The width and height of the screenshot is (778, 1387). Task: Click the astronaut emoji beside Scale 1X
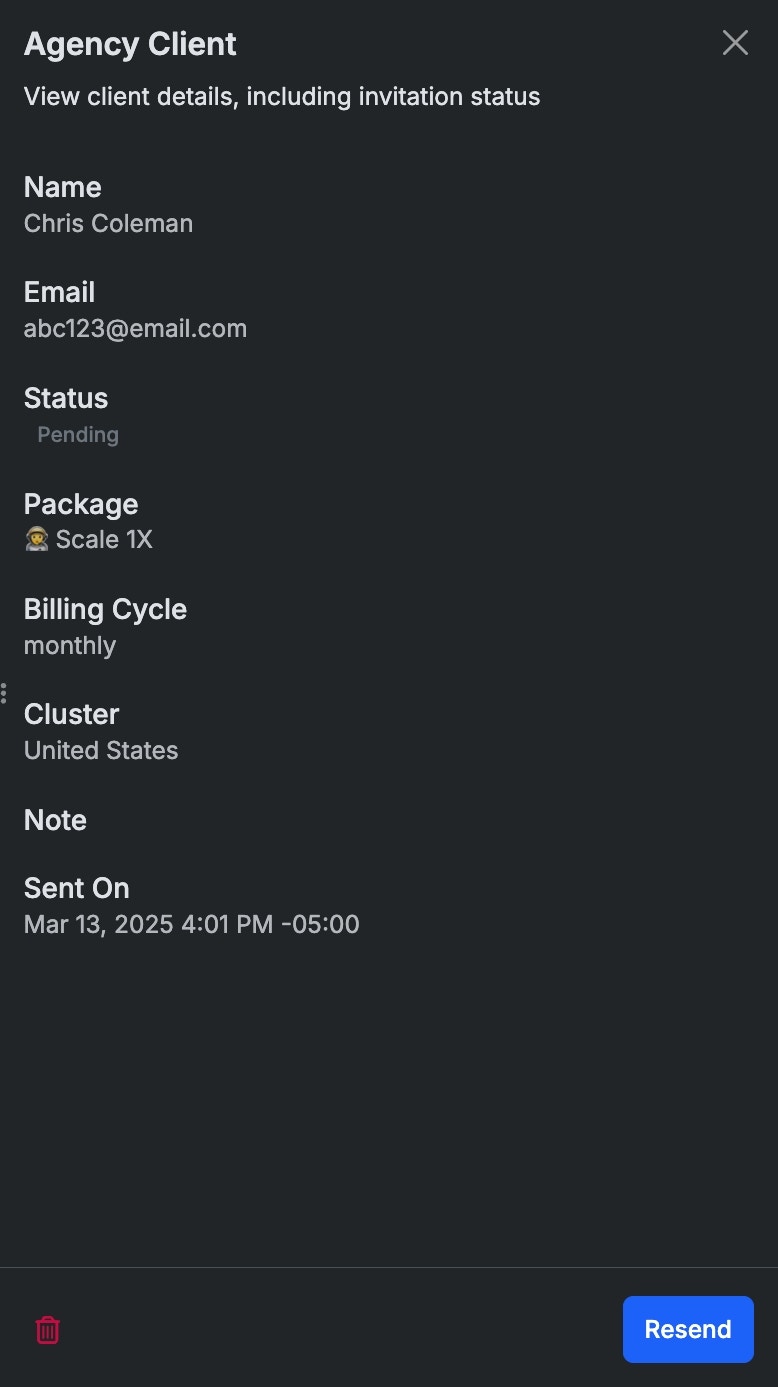[37, 540]
